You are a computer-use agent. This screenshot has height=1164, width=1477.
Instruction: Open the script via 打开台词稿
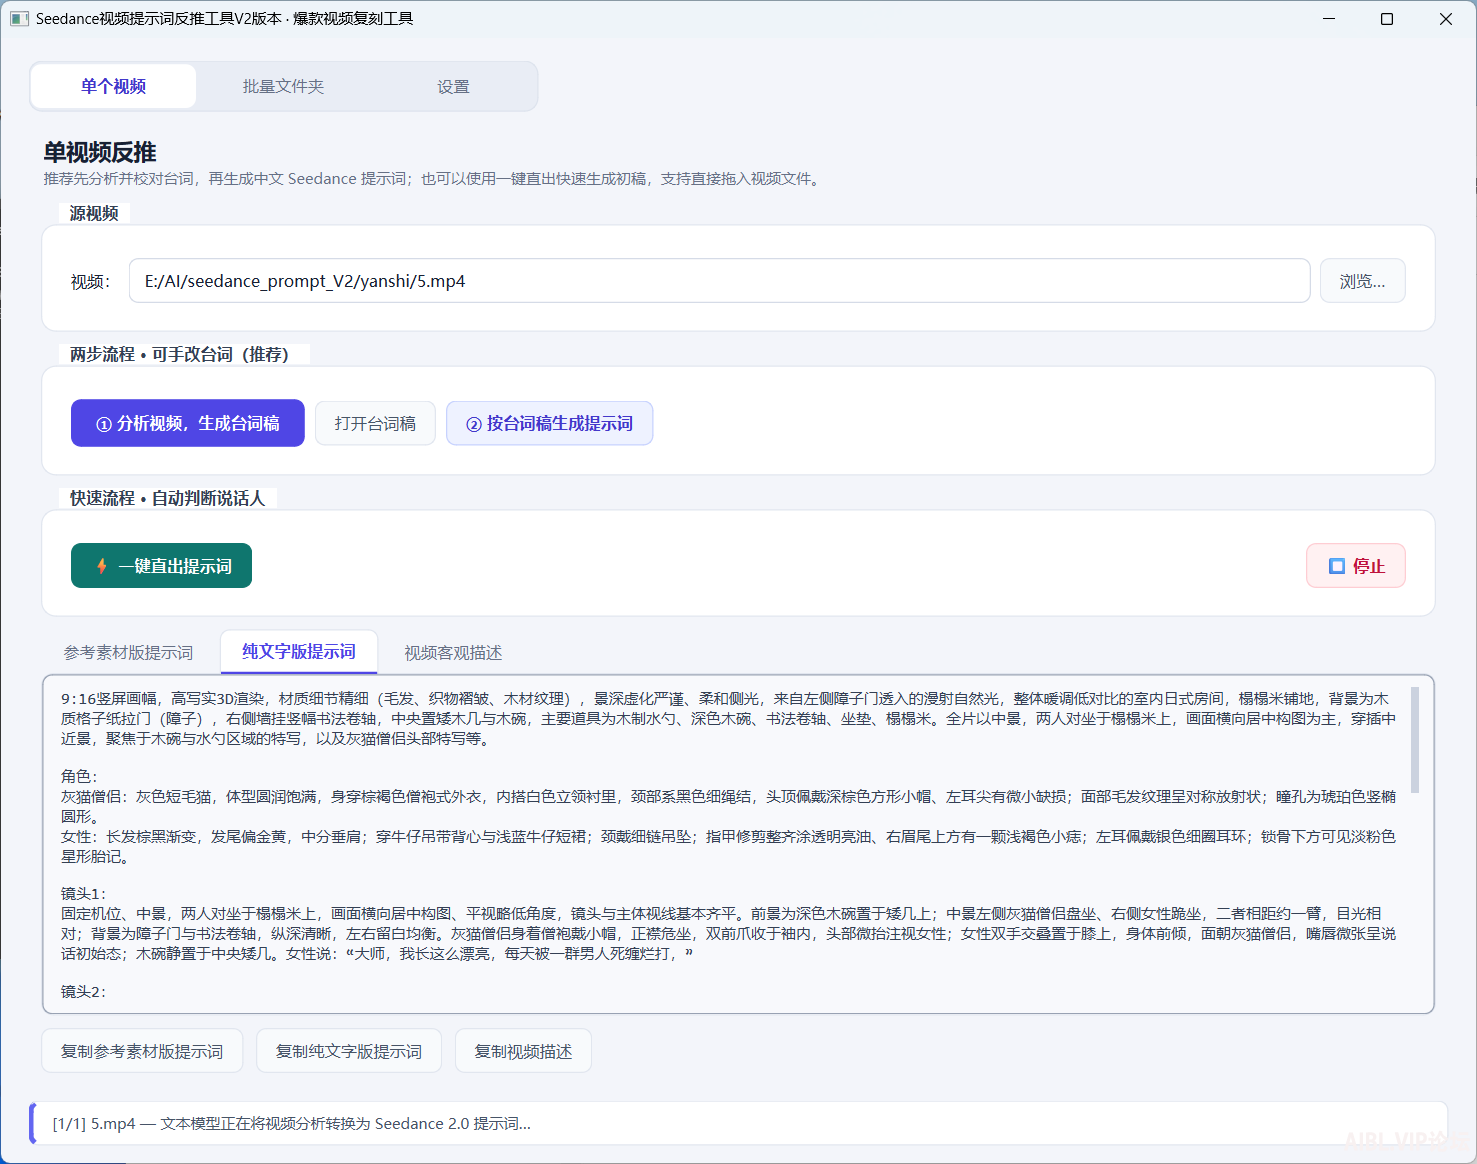[375, 424]
